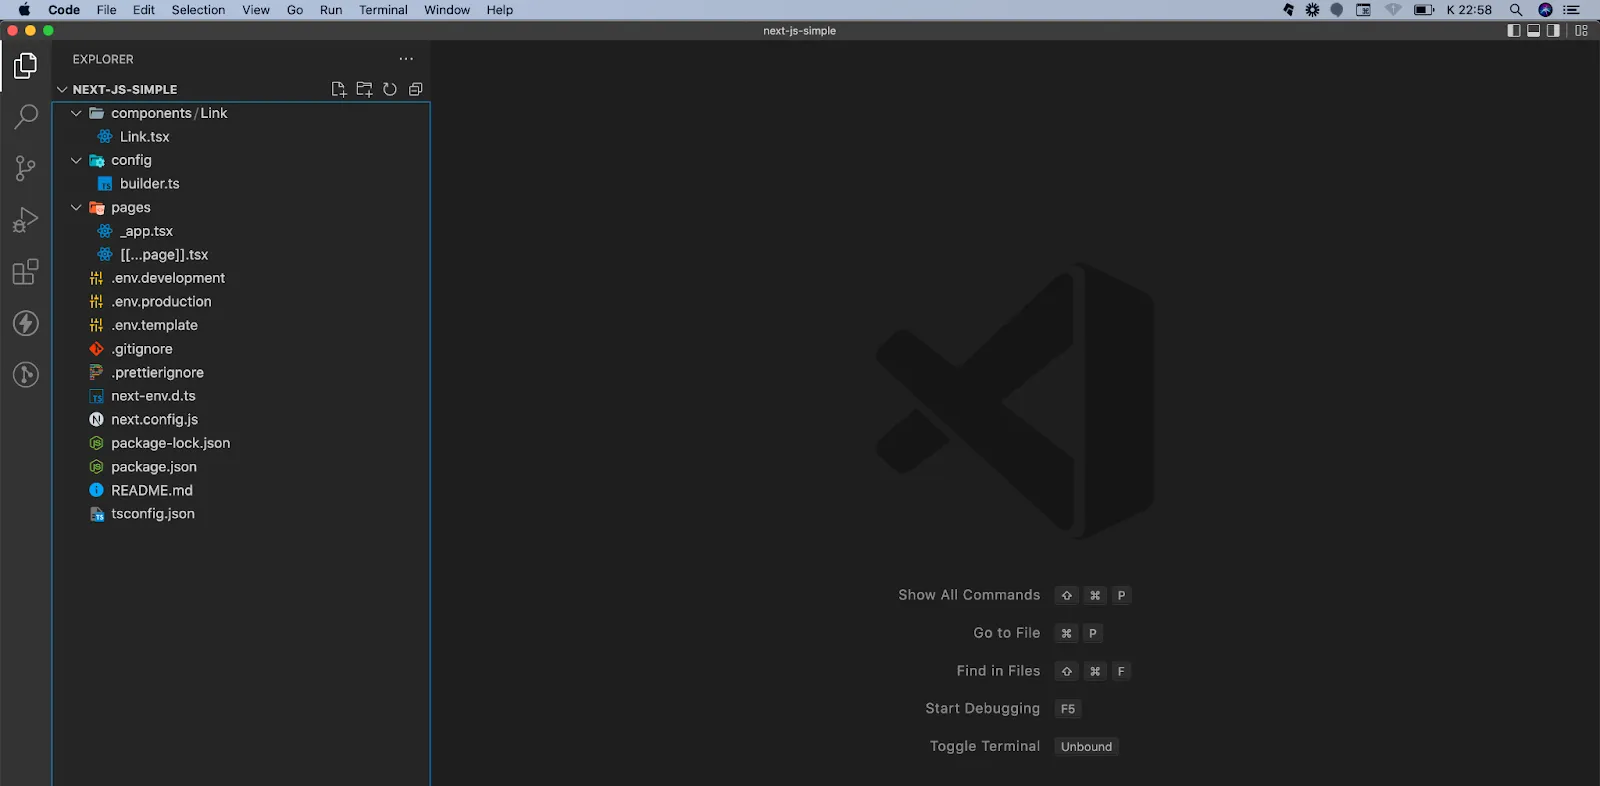Open customize layout icon

point(1581,31)
